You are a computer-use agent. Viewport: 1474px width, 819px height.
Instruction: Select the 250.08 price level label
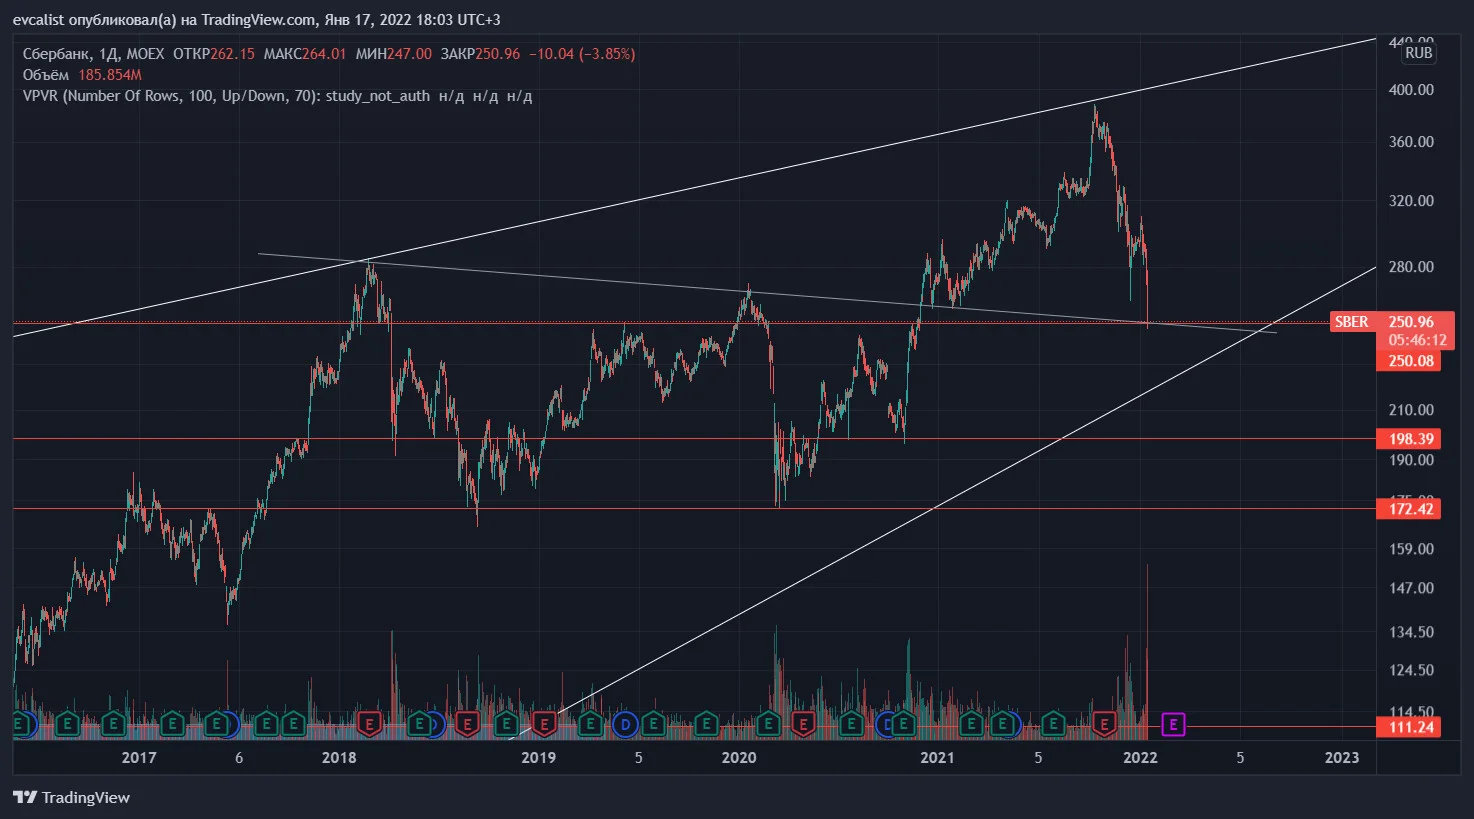(x=1409, y=361)
